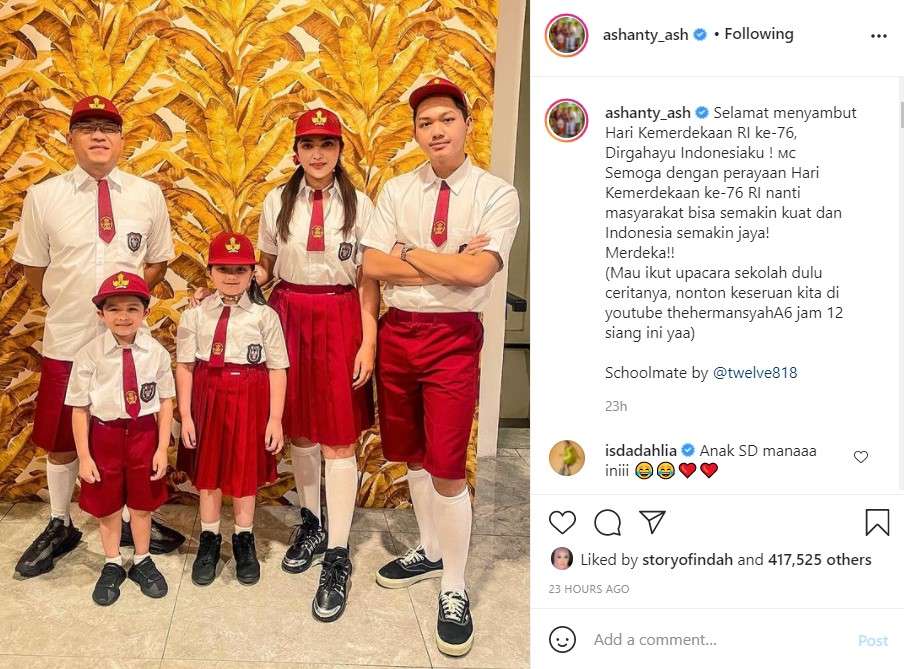
Task: Click Following button in header
Action: [x=759, y=34]
